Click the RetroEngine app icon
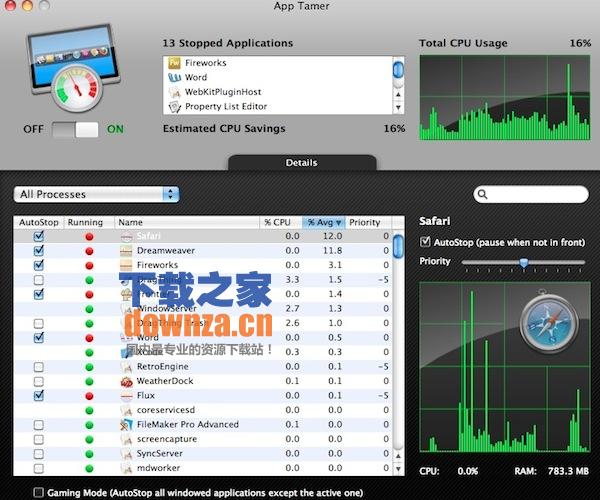 [x=126, y=367]
